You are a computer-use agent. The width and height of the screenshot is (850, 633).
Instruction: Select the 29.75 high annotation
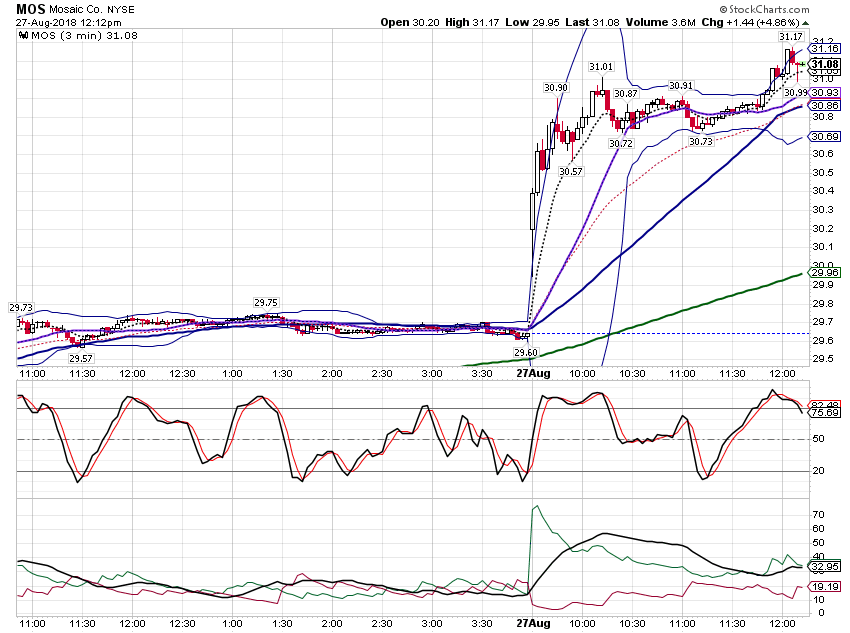tap(266, 302)
